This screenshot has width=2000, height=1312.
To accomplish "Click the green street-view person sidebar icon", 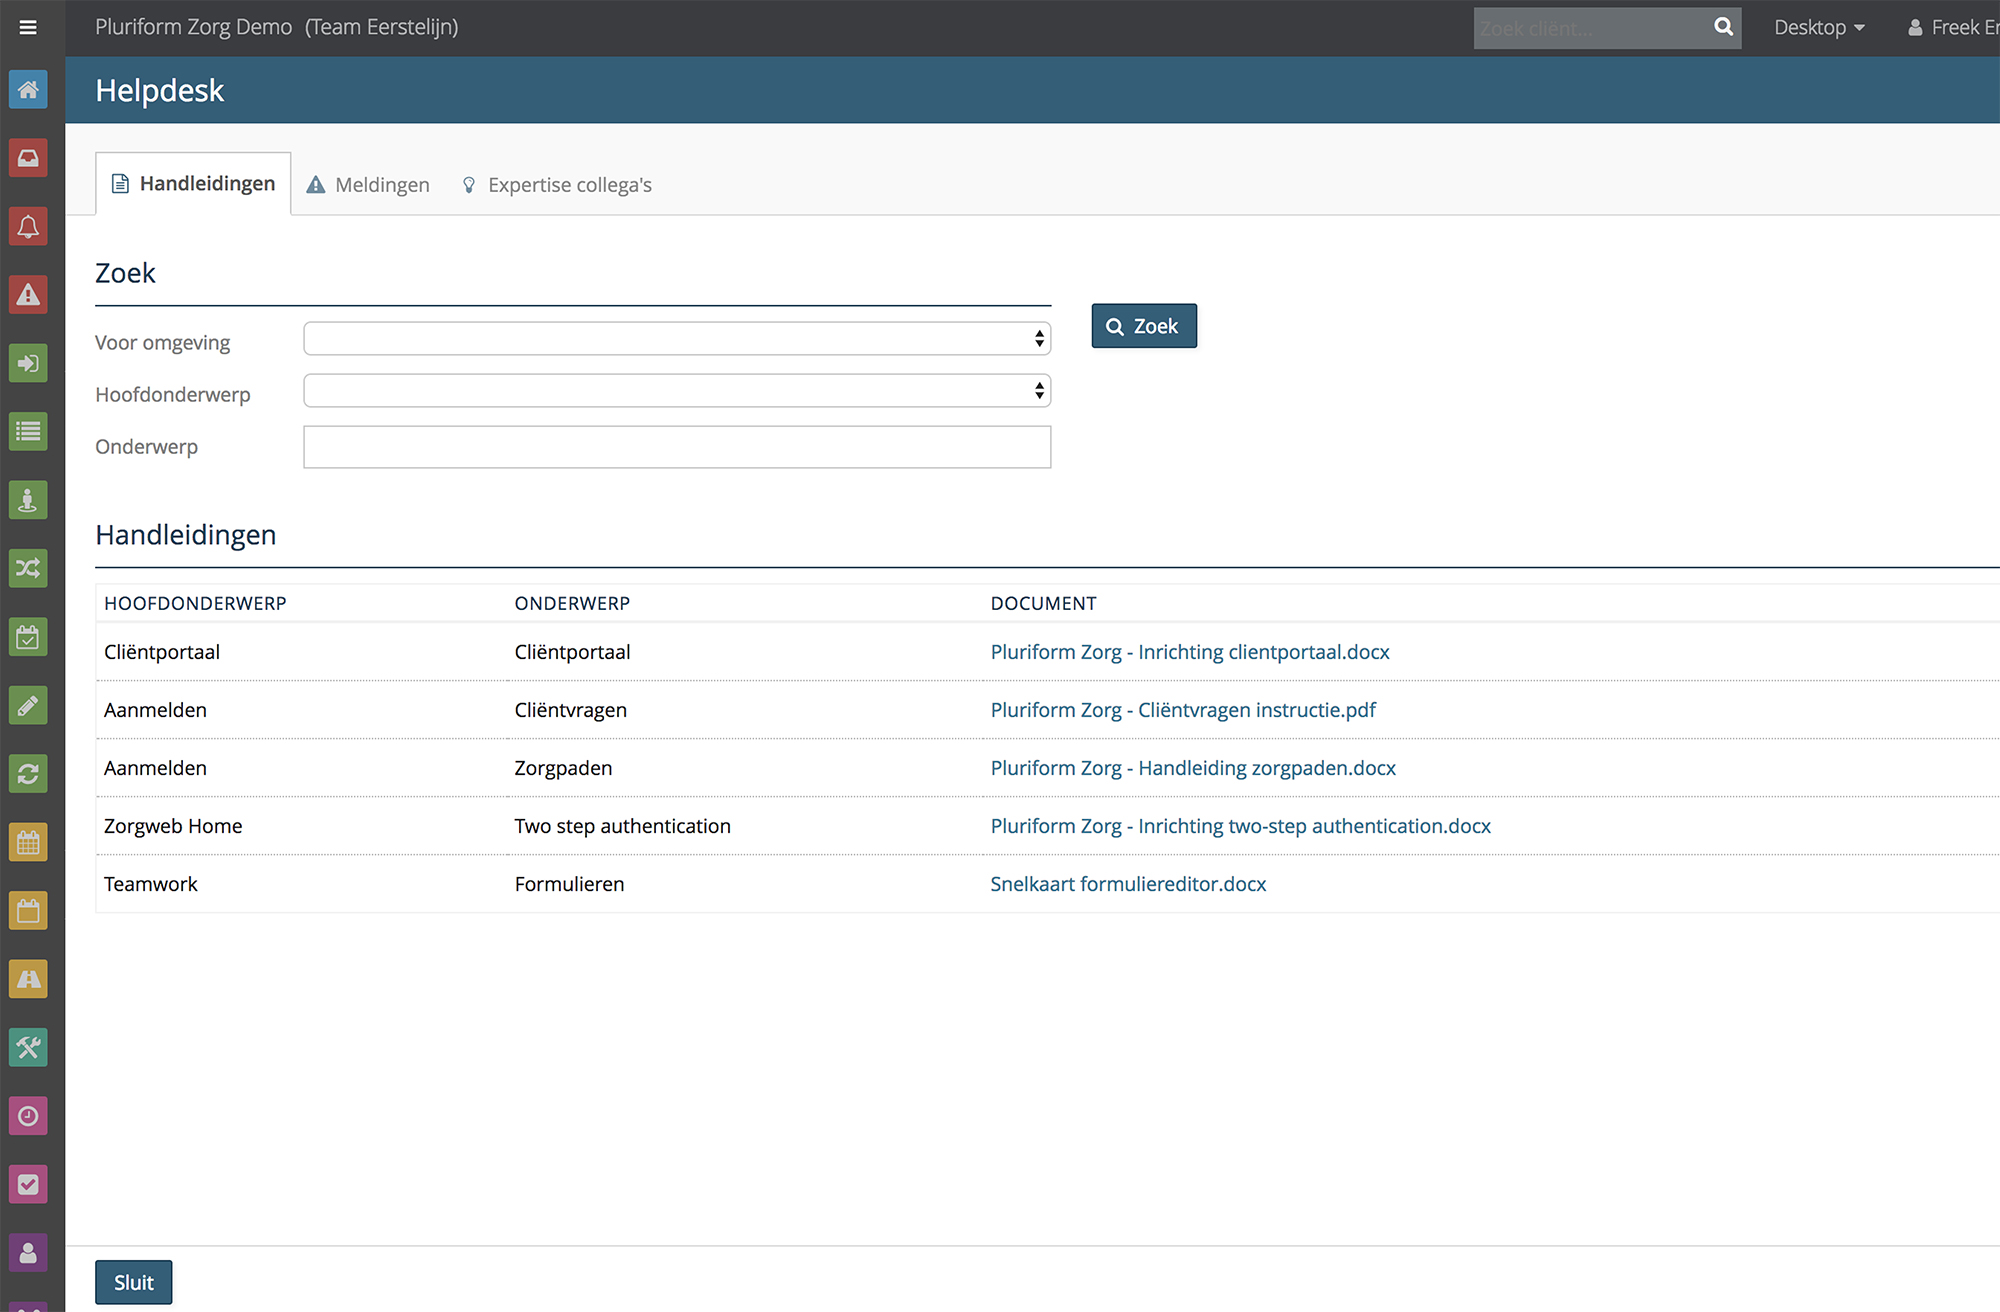I will tap(28, 500).
